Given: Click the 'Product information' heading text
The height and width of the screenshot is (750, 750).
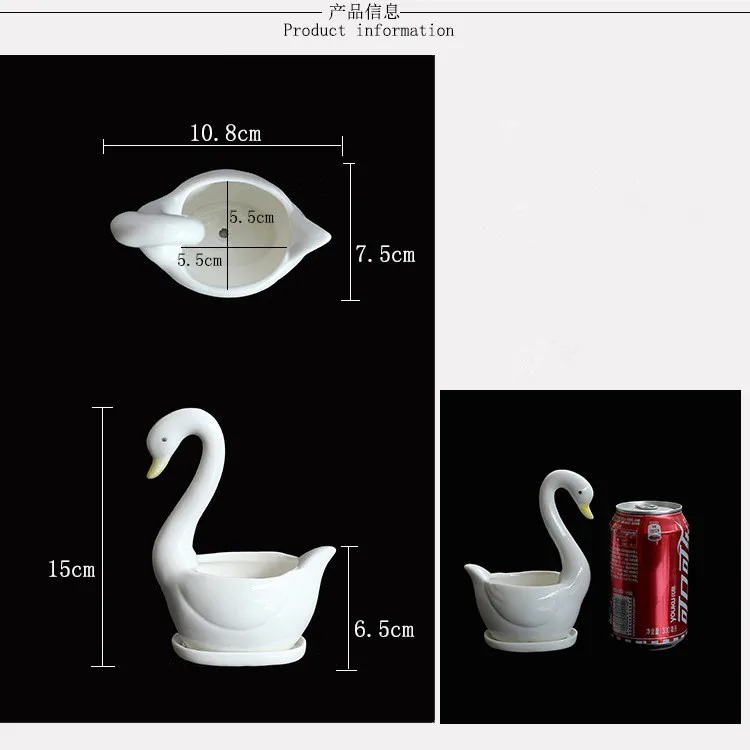Looking at the screenshot, I should 368,31.
